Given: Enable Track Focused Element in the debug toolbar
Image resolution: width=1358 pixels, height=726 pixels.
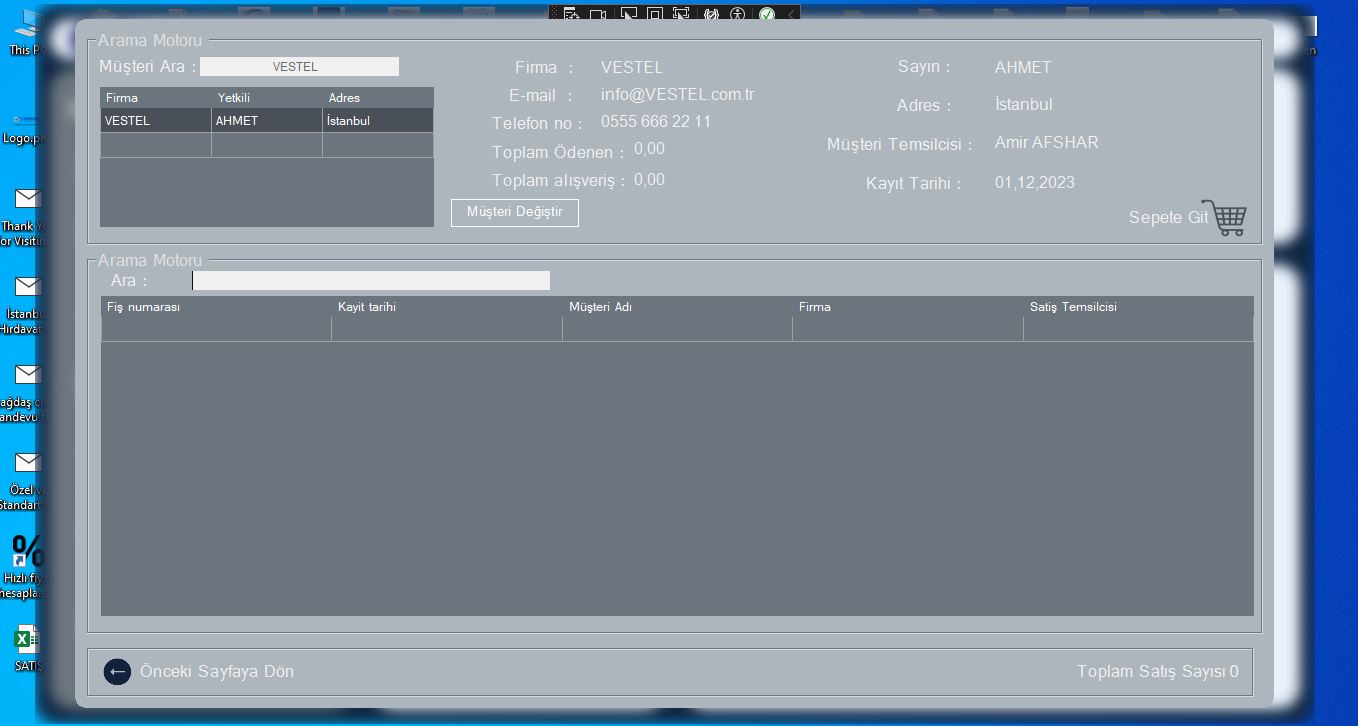Looking at the screenshot, I should tap(681, 15).
